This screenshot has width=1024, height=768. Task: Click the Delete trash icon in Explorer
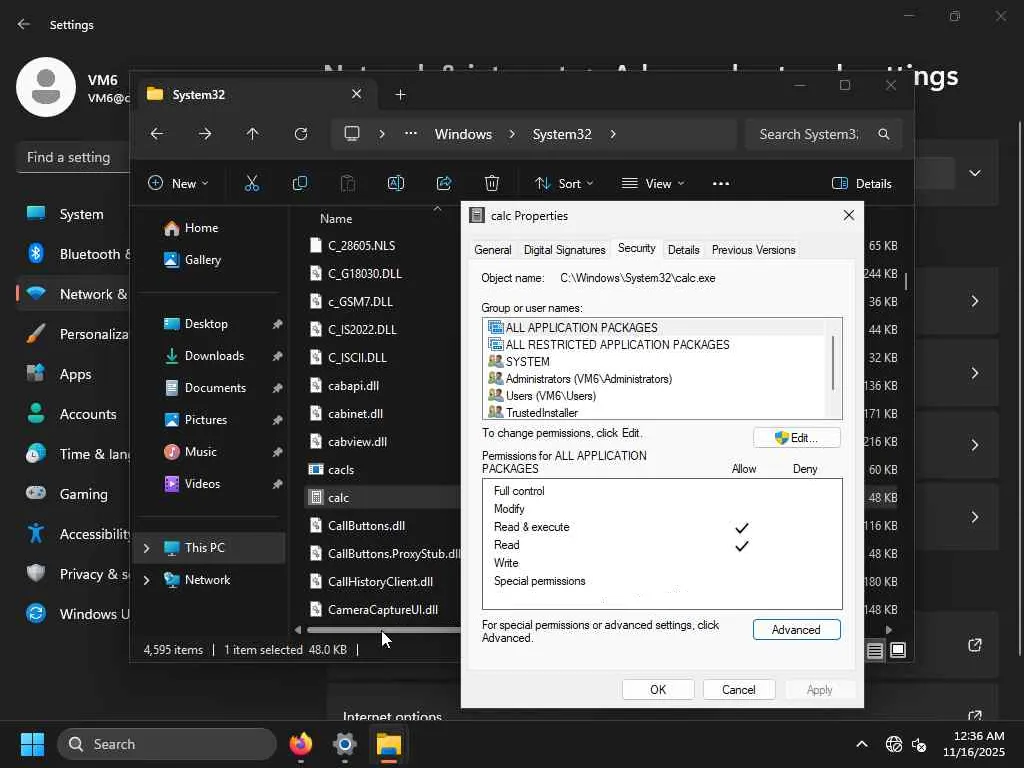click(x=492, y=184)
